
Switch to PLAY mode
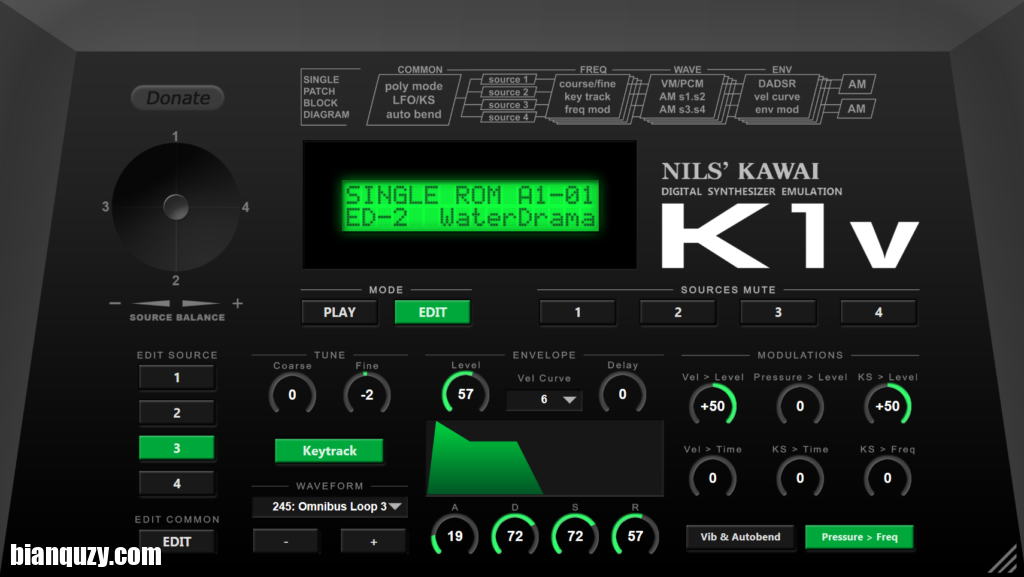coord(340,312)
